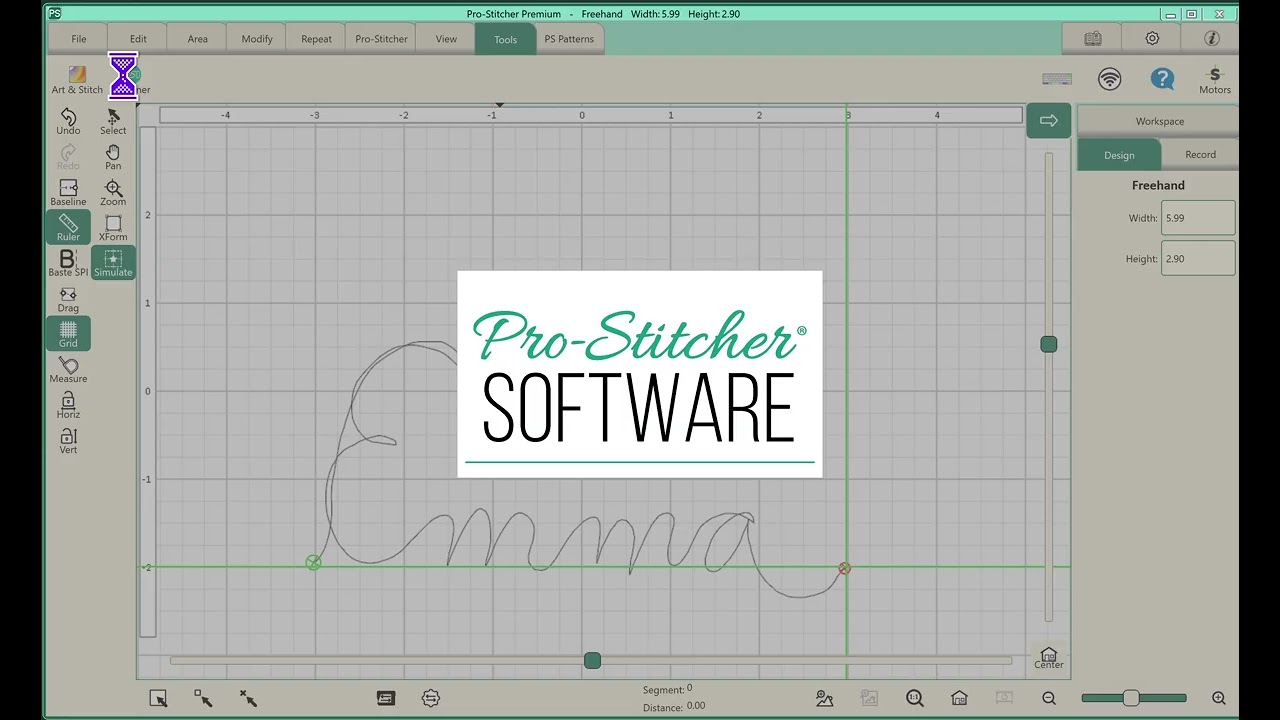Click the Wi-Fi connection icon
The width and height of the screenshot is (1280, 720).
[1109, 79]
